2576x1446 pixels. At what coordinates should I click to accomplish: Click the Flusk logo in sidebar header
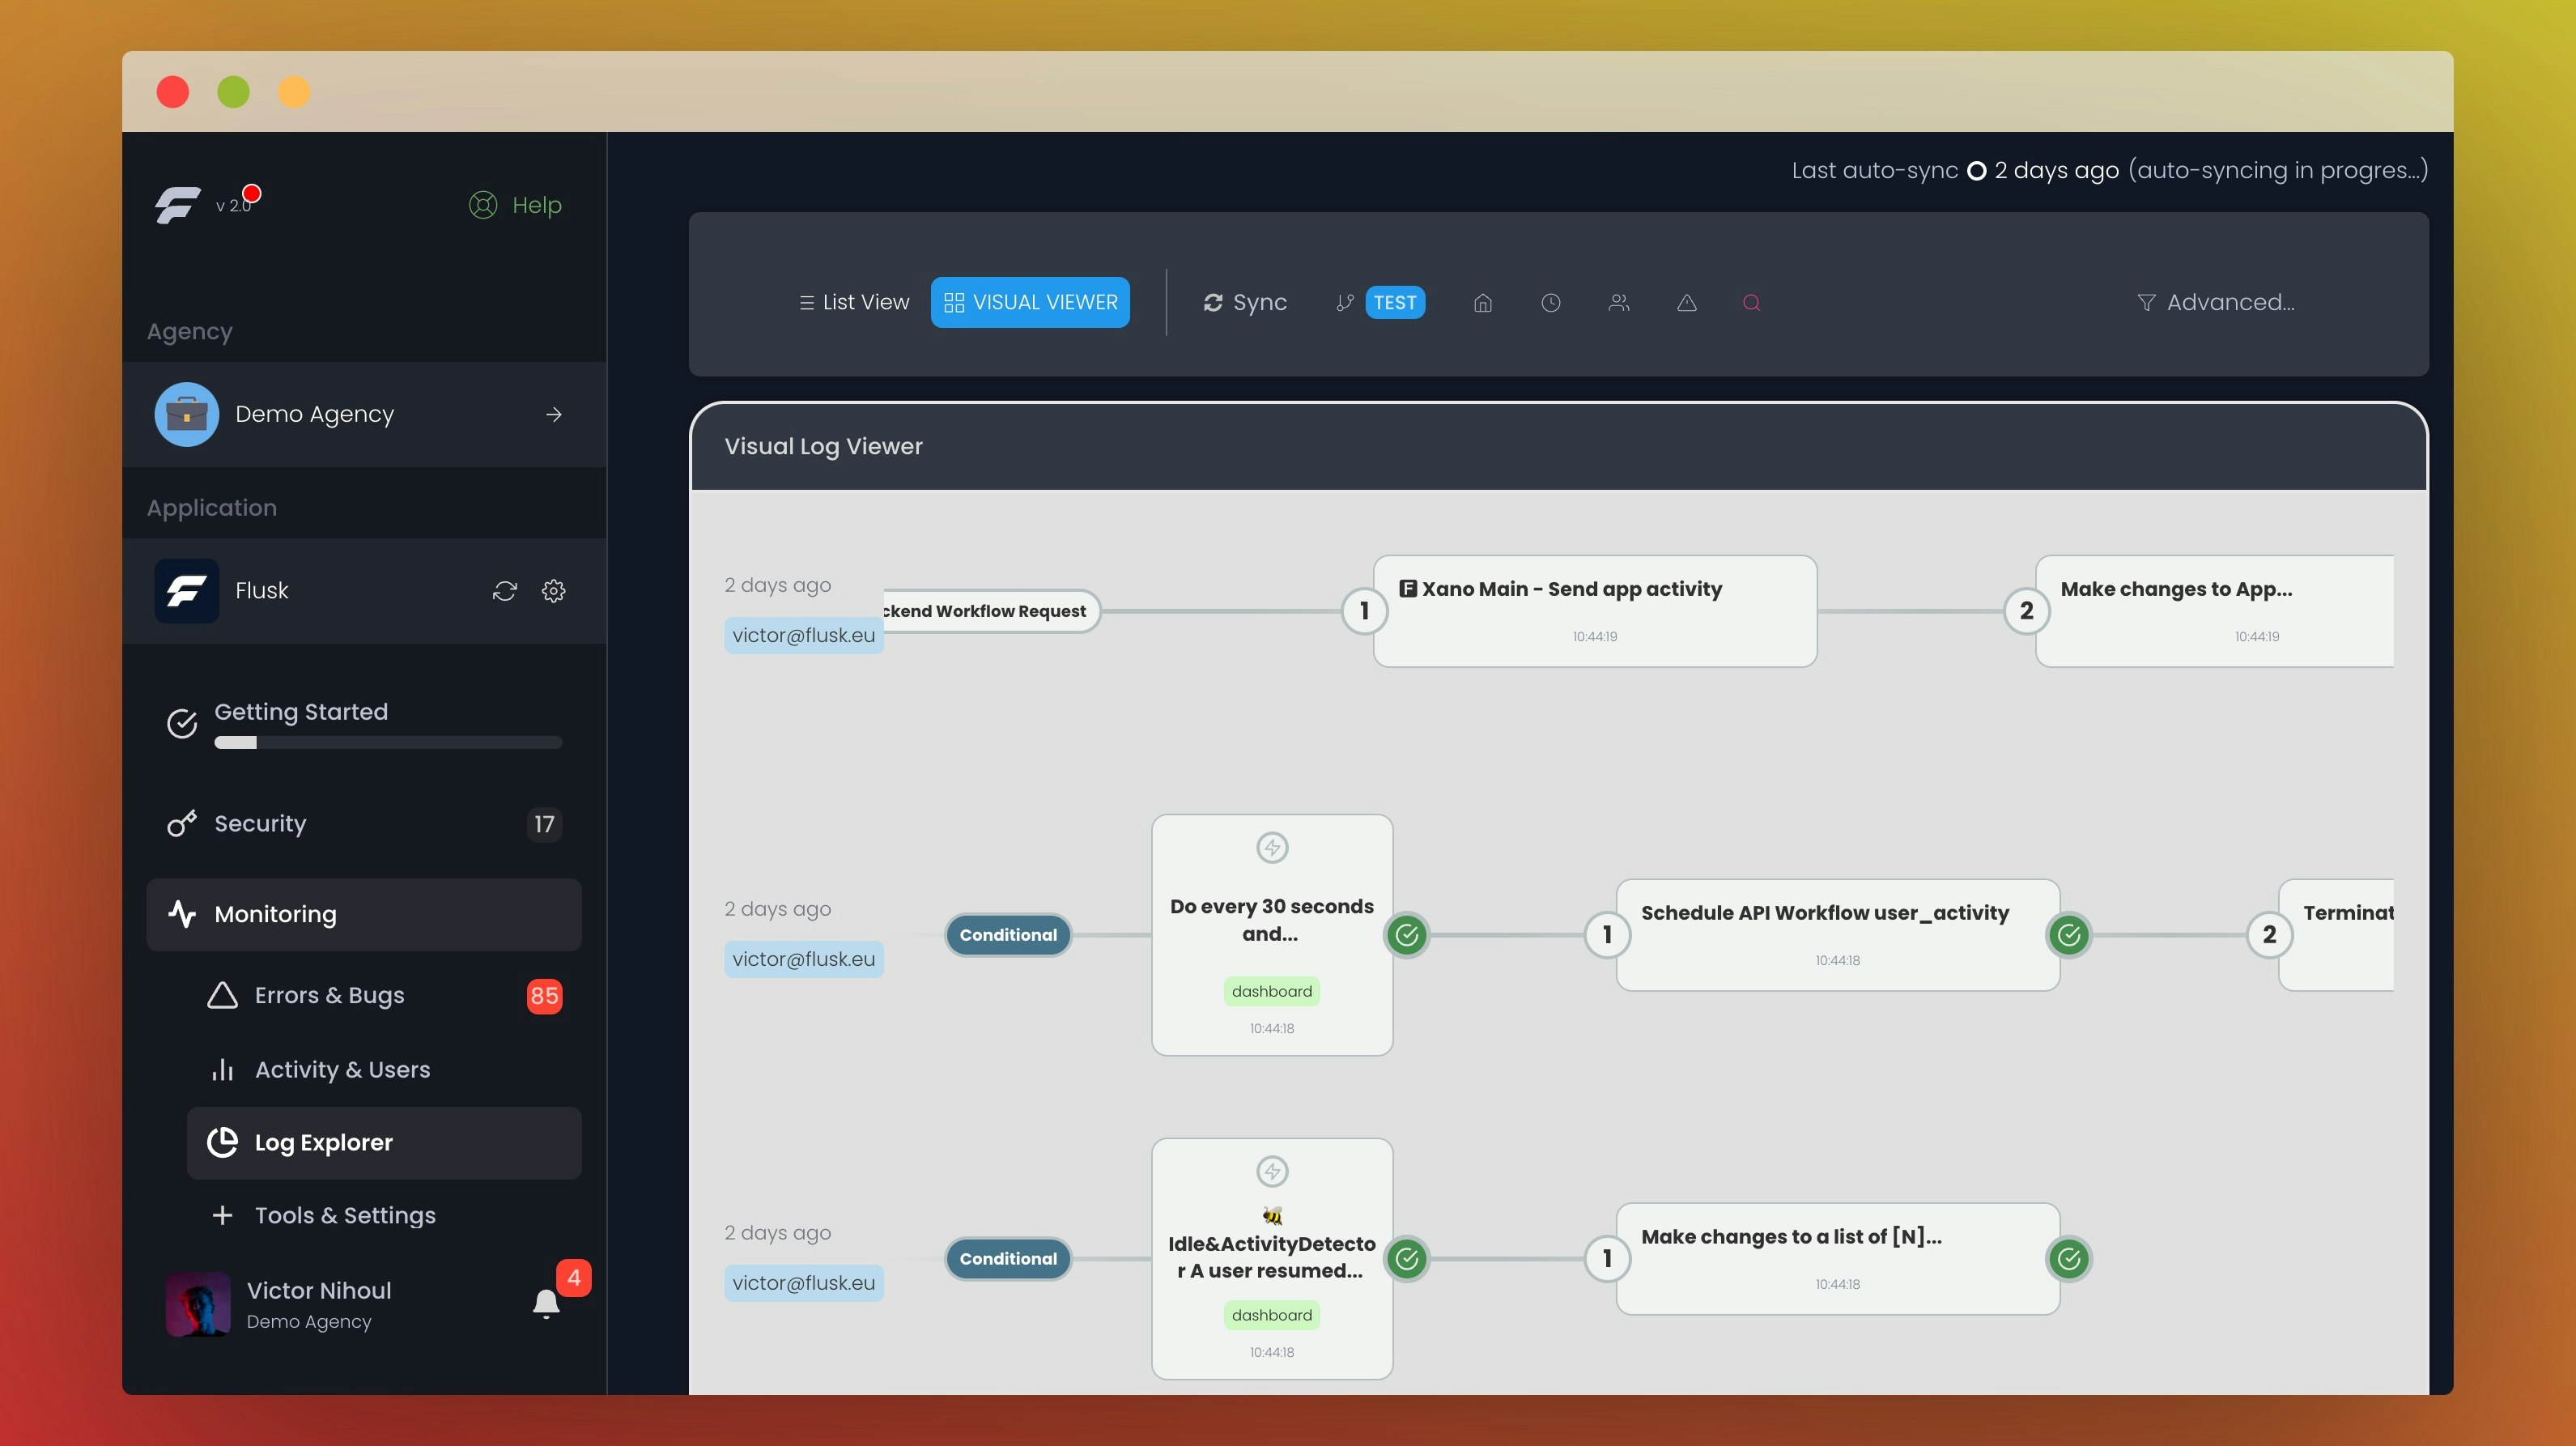click(x=177, y=204)
